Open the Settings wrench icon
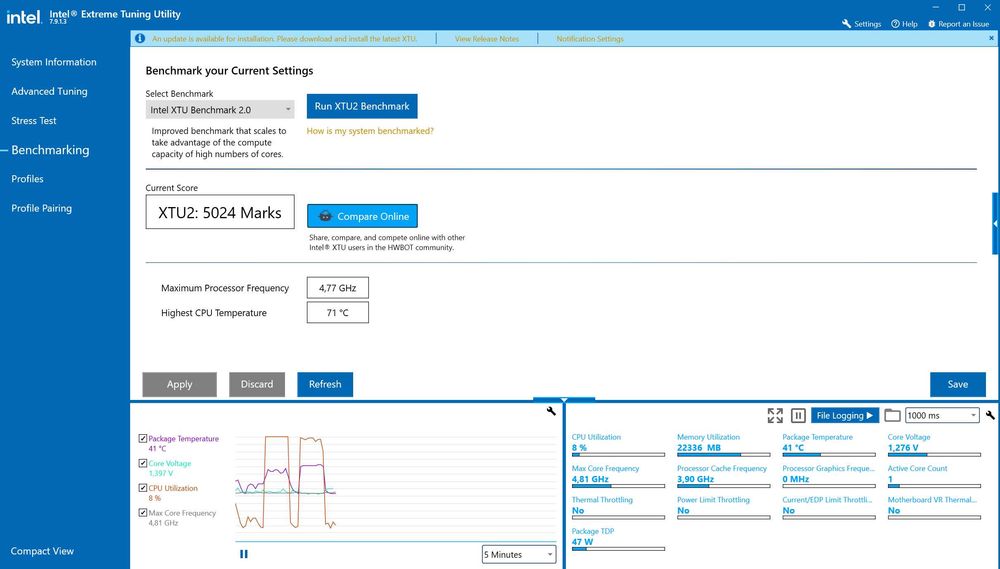 click(846, 24)
